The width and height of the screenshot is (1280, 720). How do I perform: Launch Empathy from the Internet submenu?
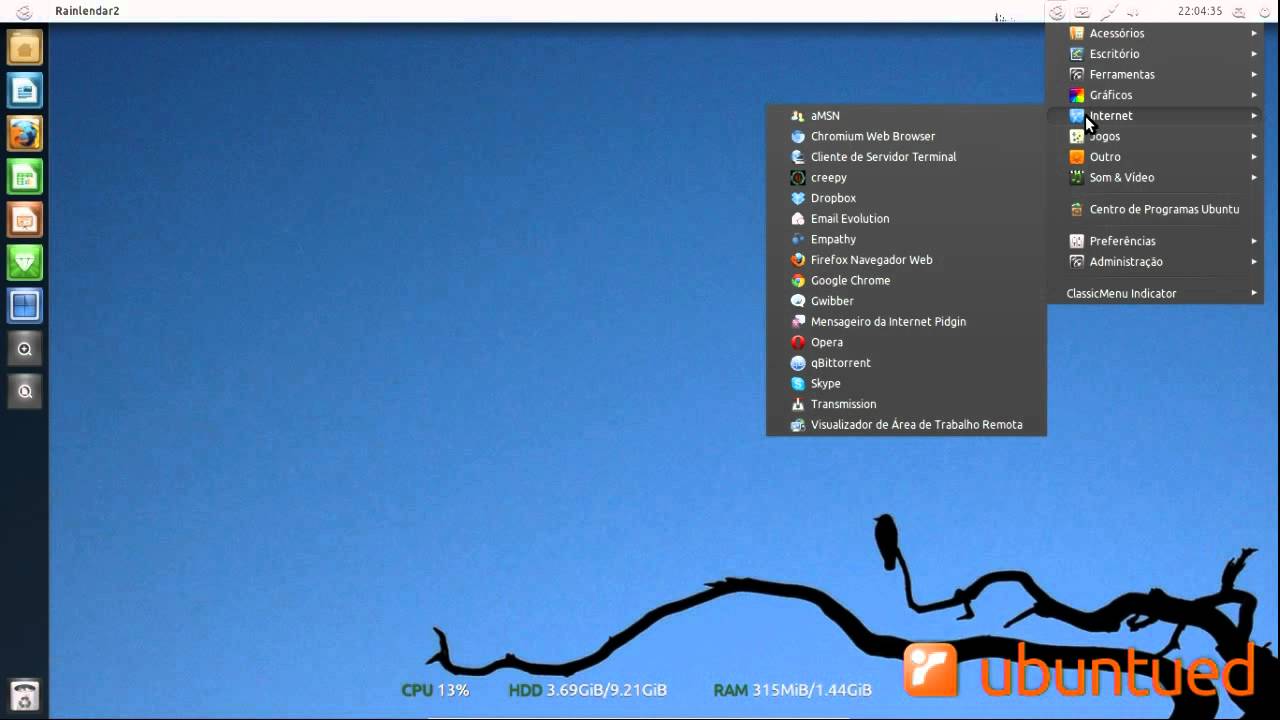click(x=906, y=239)
